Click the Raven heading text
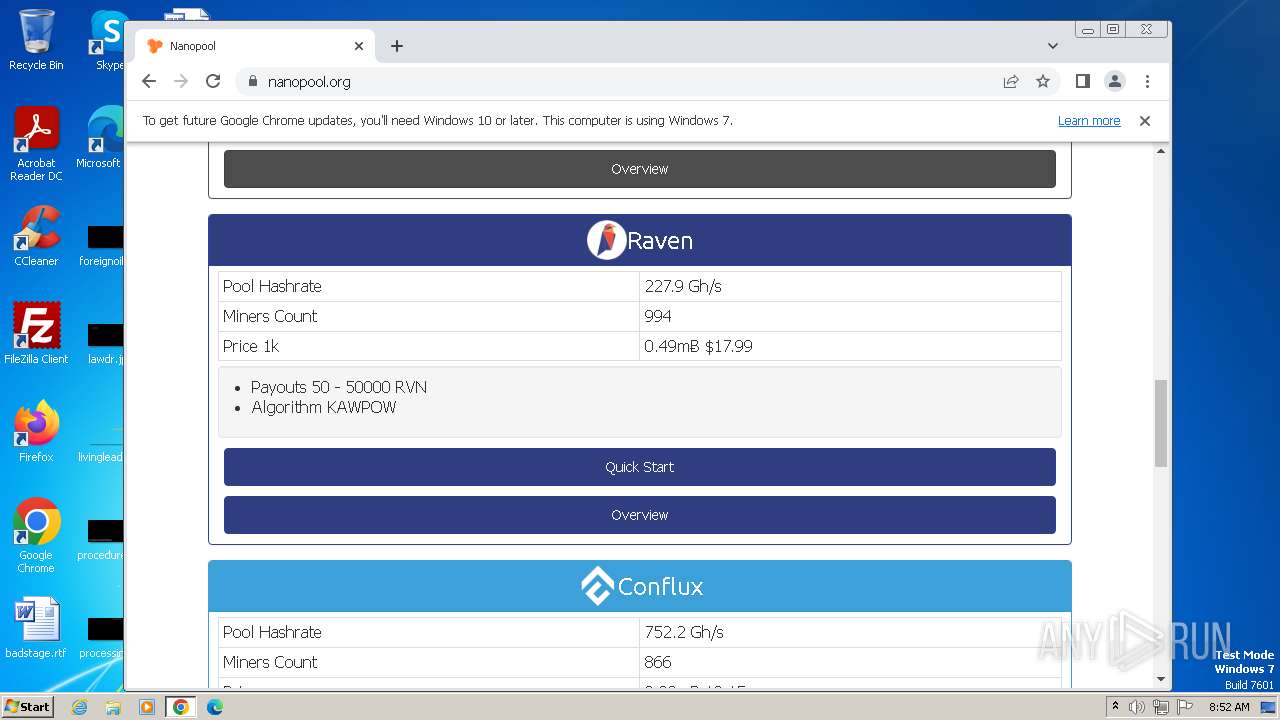This screenshot has height=720, width=1280. pos(660,241)
